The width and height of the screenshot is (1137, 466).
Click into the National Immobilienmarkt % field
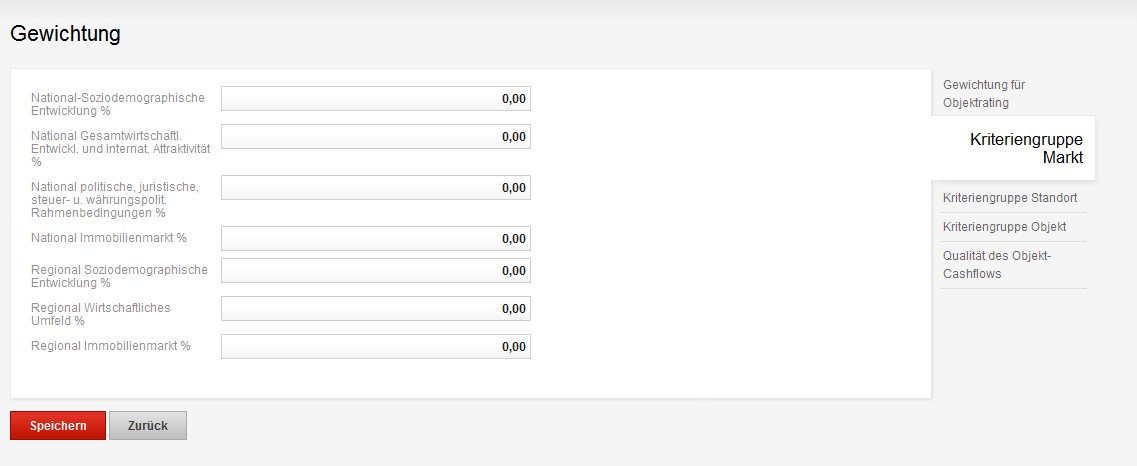click(375, 239)
